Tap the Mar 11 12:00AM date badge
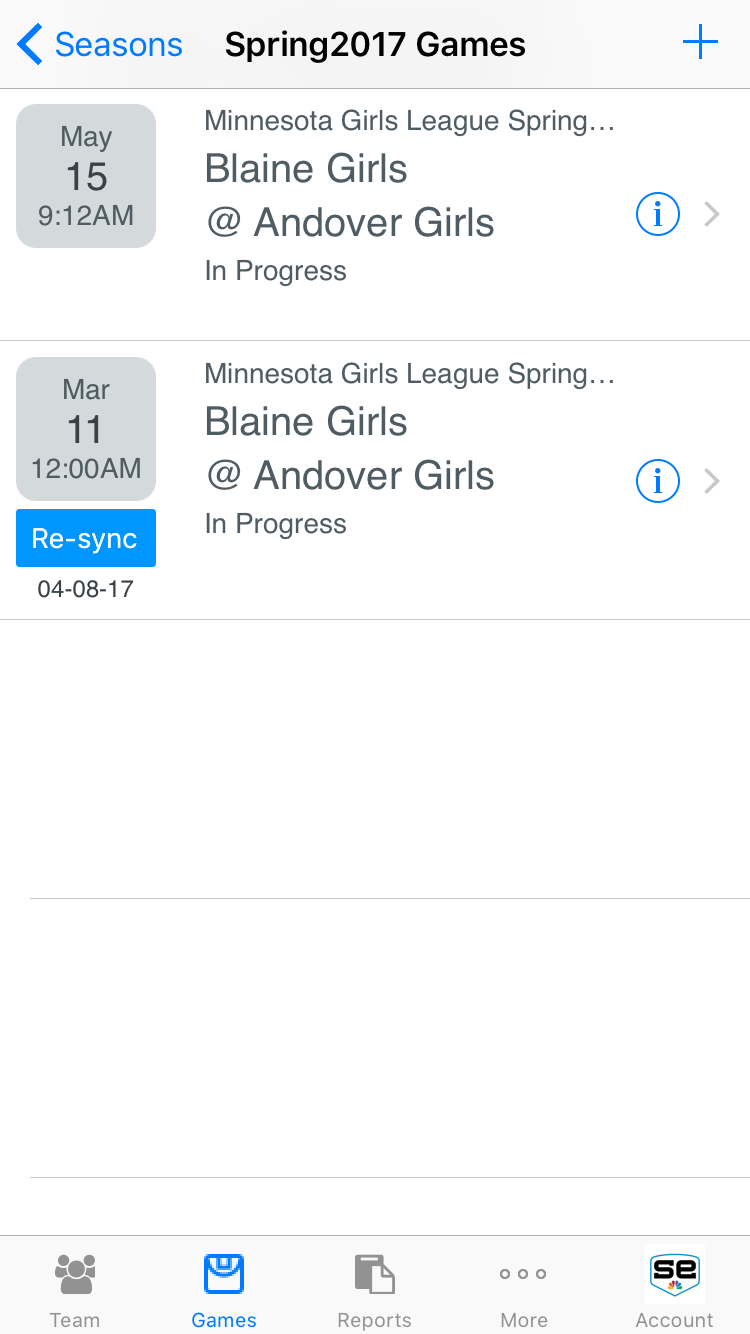The image size is (750, 1334). 86,429
